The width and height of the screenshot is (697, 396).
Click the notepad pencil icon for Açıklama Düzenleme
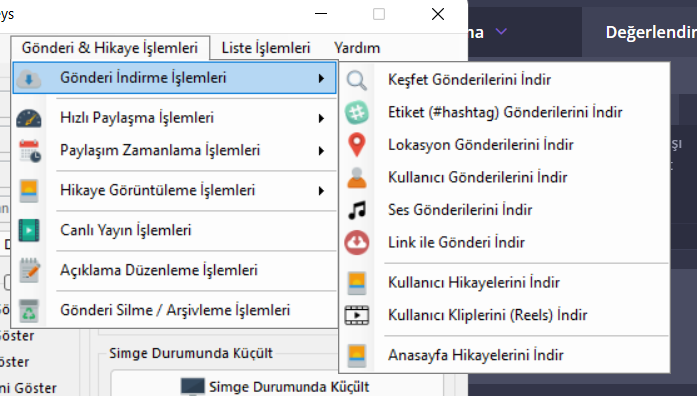[x=30, y=270]
